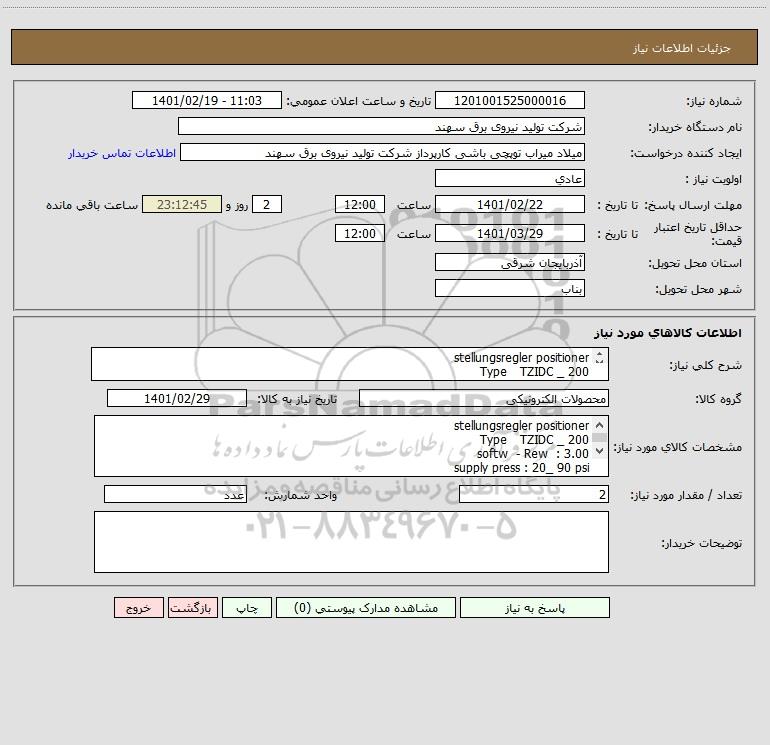Screen dimensions: 770x745
Task: Click the price validity date 1401/03/29
Action: (x=510, y=233)
